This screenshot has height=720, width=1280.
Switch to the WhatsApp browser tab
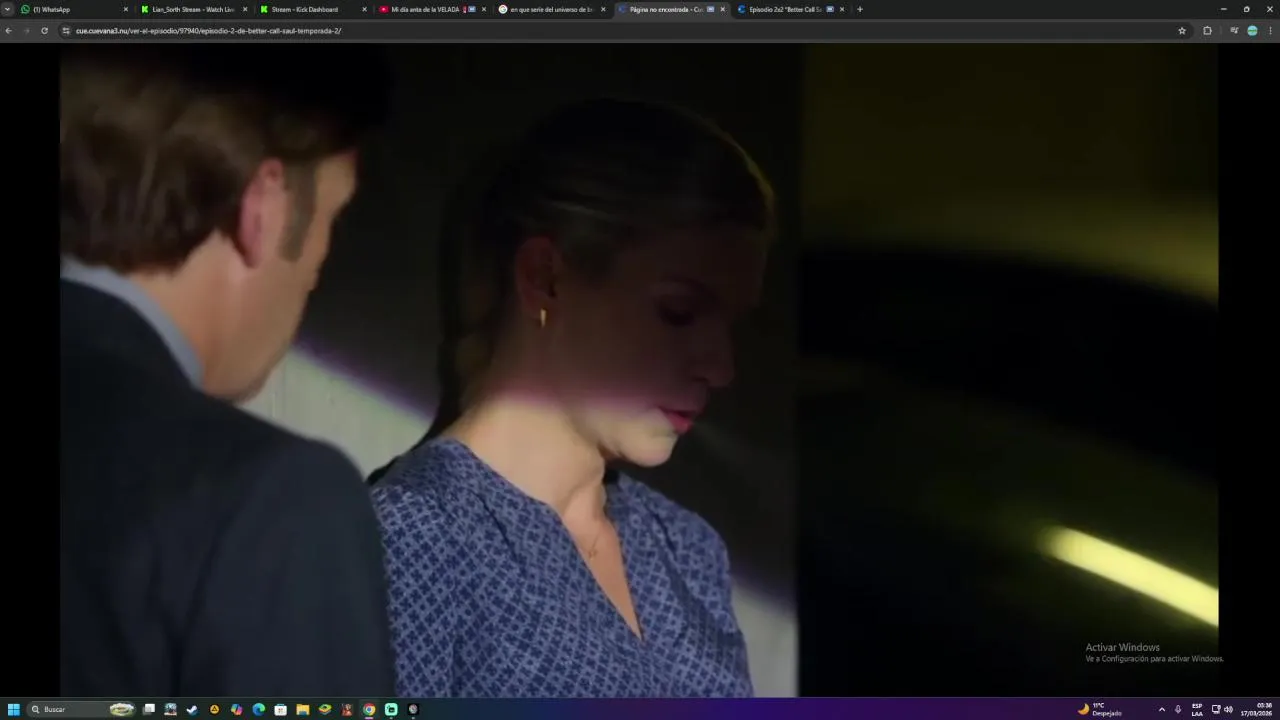pos(75,9)
